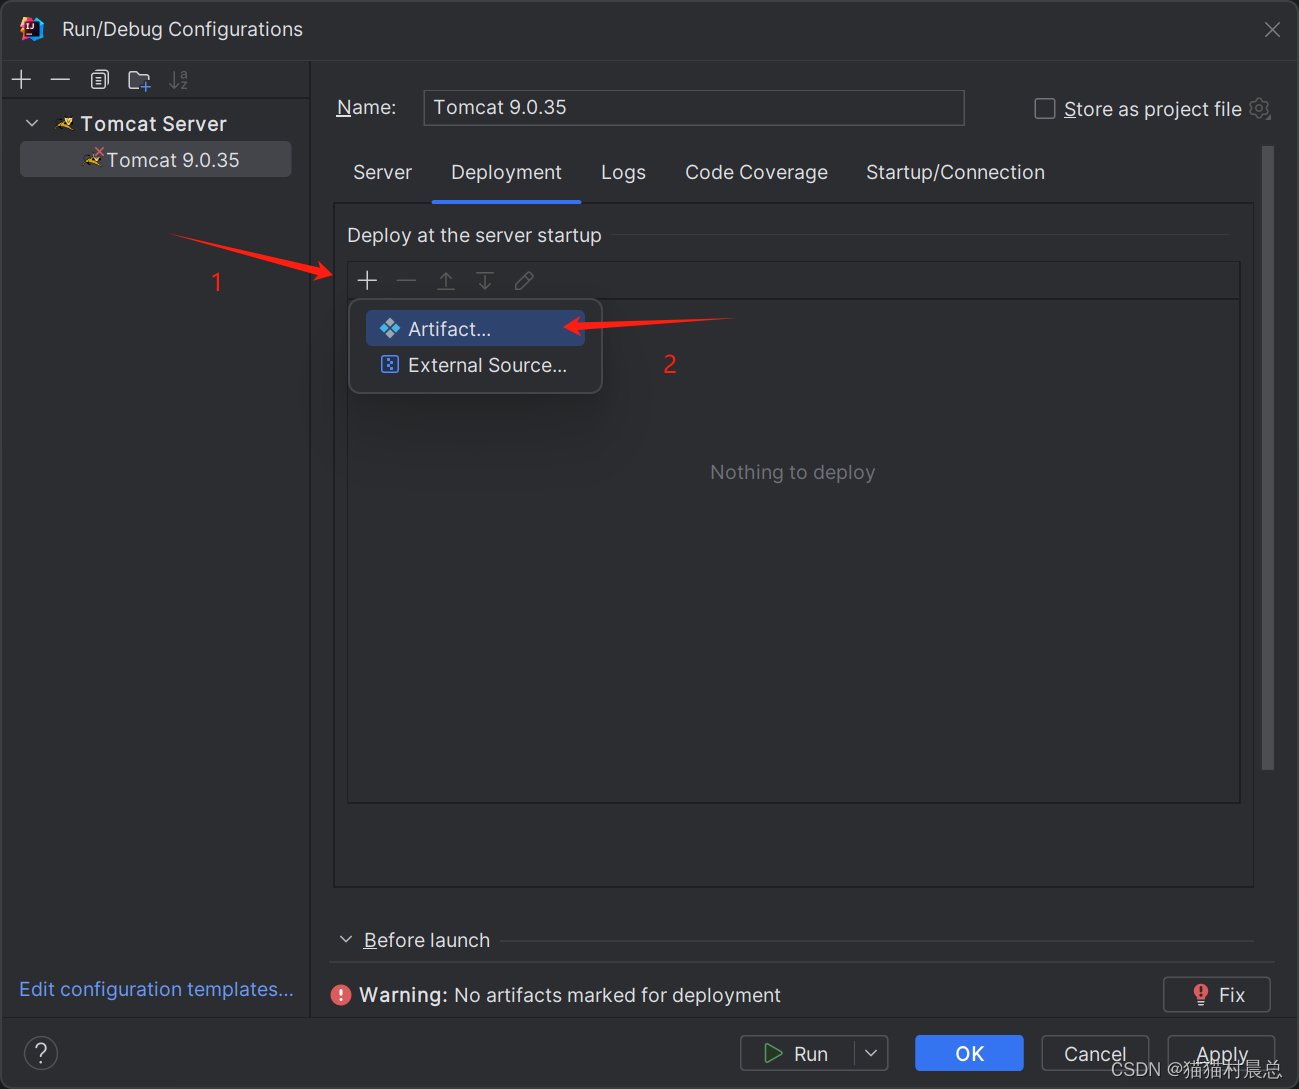This screenshot has width=1299, height=1089.
Task: Add a new run configuration
Action: coord(22,79)
